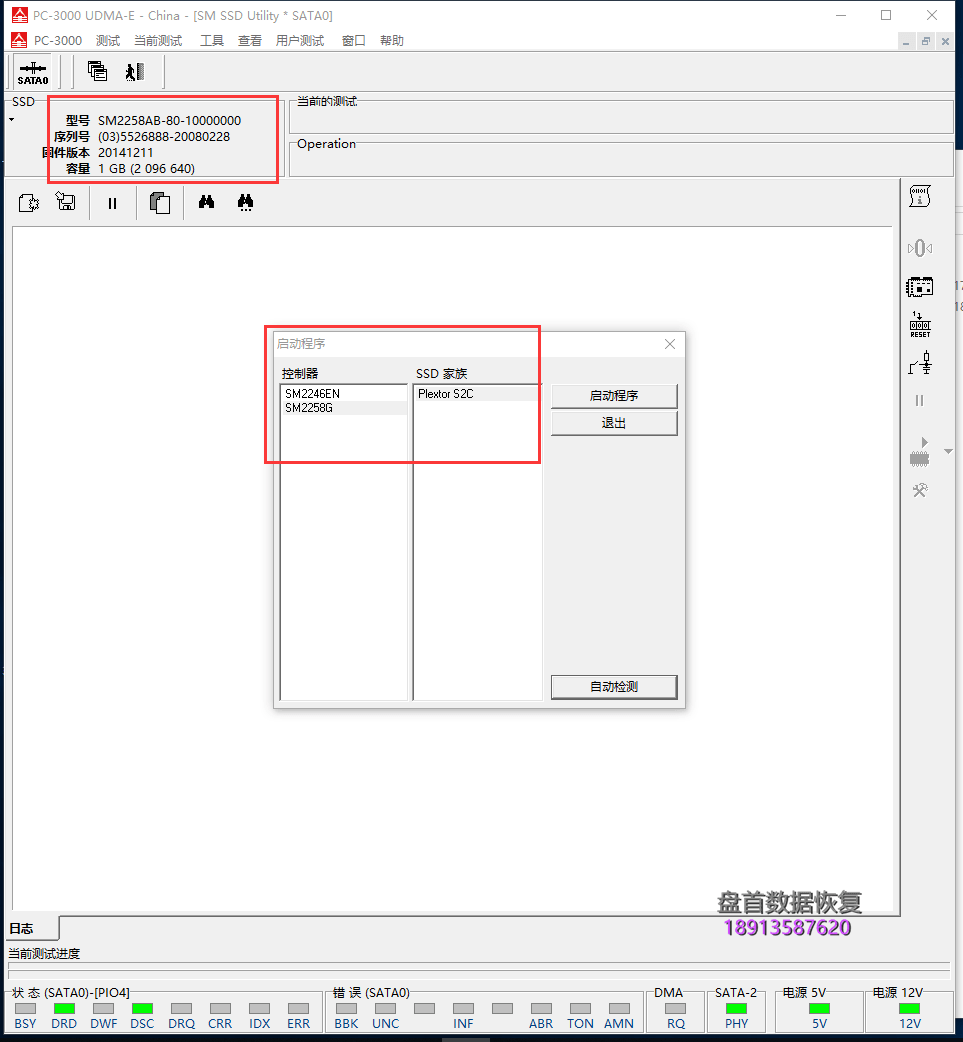Select SM2258G in controller list
Viewport: 963px width, 1042px height.
pos(344,408)
